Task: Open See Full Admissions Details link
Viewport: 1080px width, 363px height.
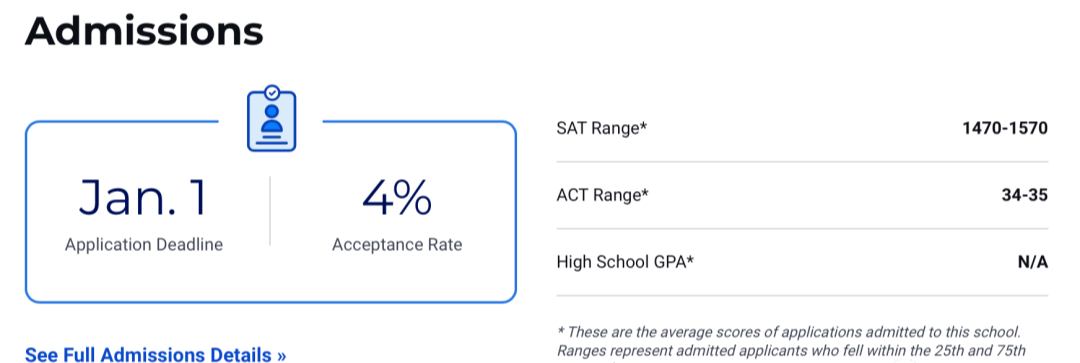Action: 156,355
